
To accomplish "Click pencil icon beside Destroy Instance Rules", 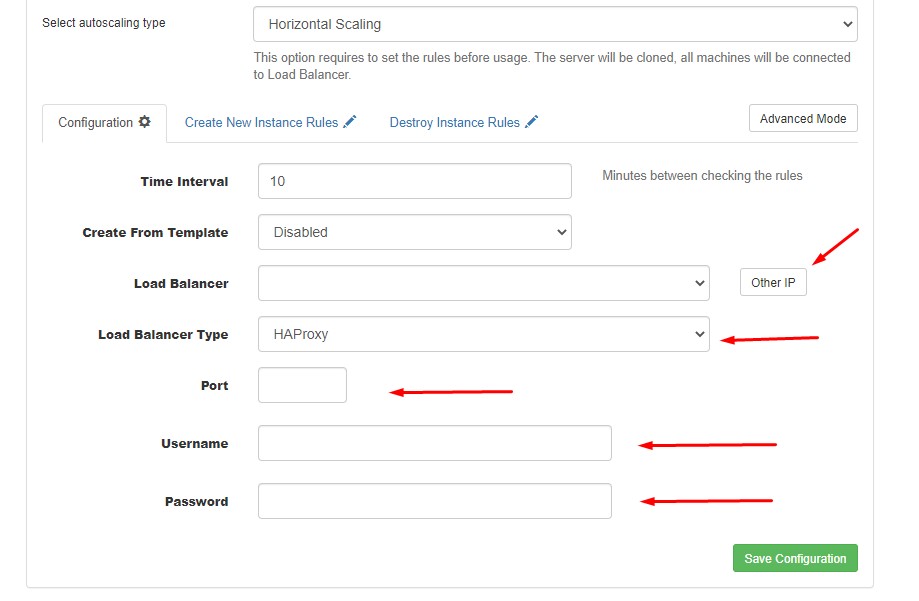I will click(x=532, y=122).
